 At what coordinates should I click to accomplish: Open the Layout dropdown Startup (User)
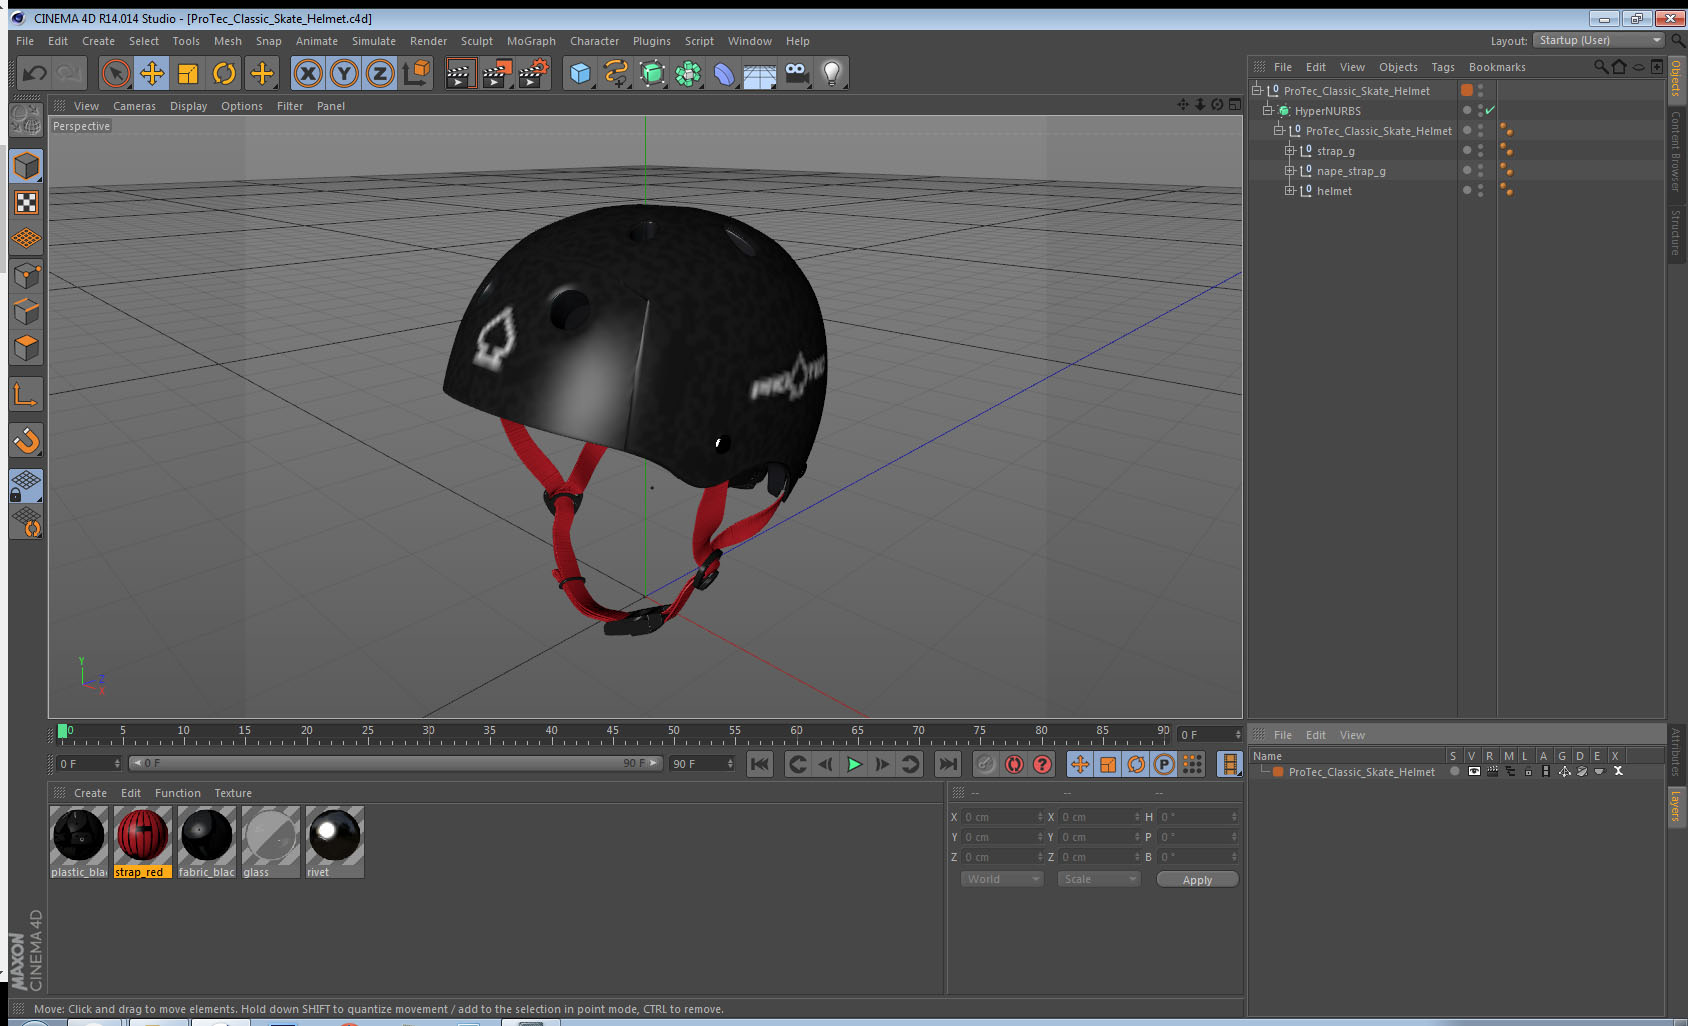point(1598,40)
